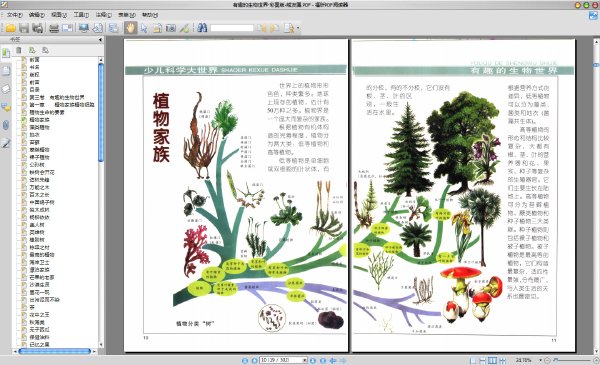Screen dimensions: 600x365
Task: Click the bookmarks panel horizontal scrollbar
Action: (55, 351)
